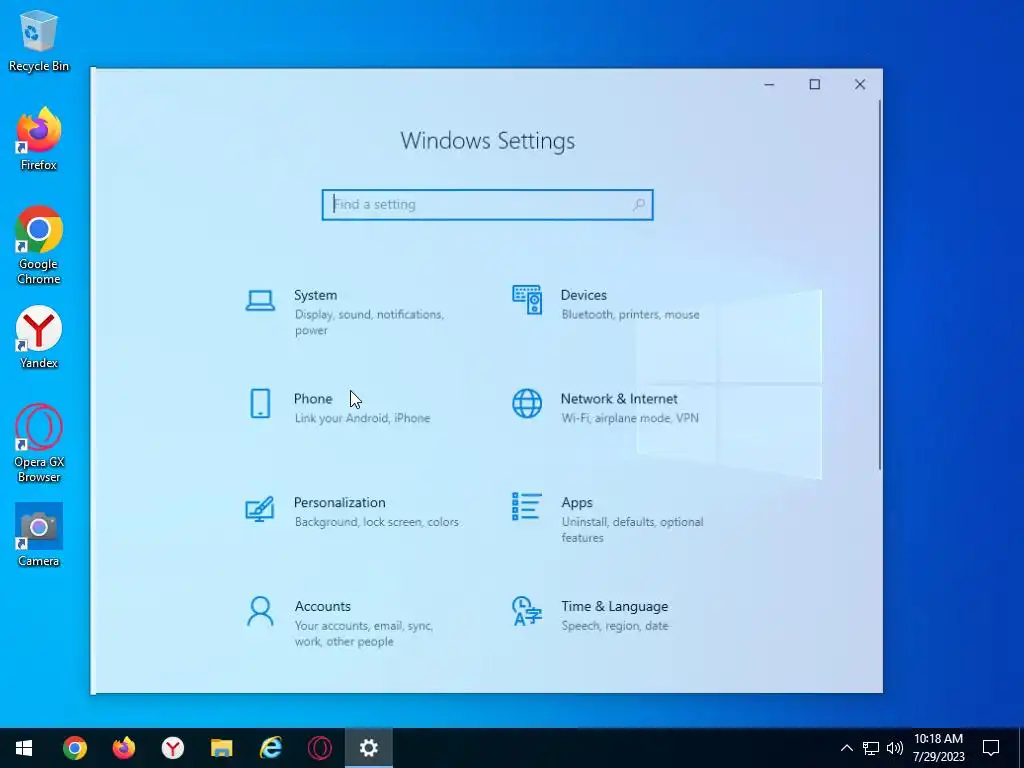This screenshot has height=768, width=1024.
Task: Click 'Background, lock screen, colors' description
Action: (377, 522)
